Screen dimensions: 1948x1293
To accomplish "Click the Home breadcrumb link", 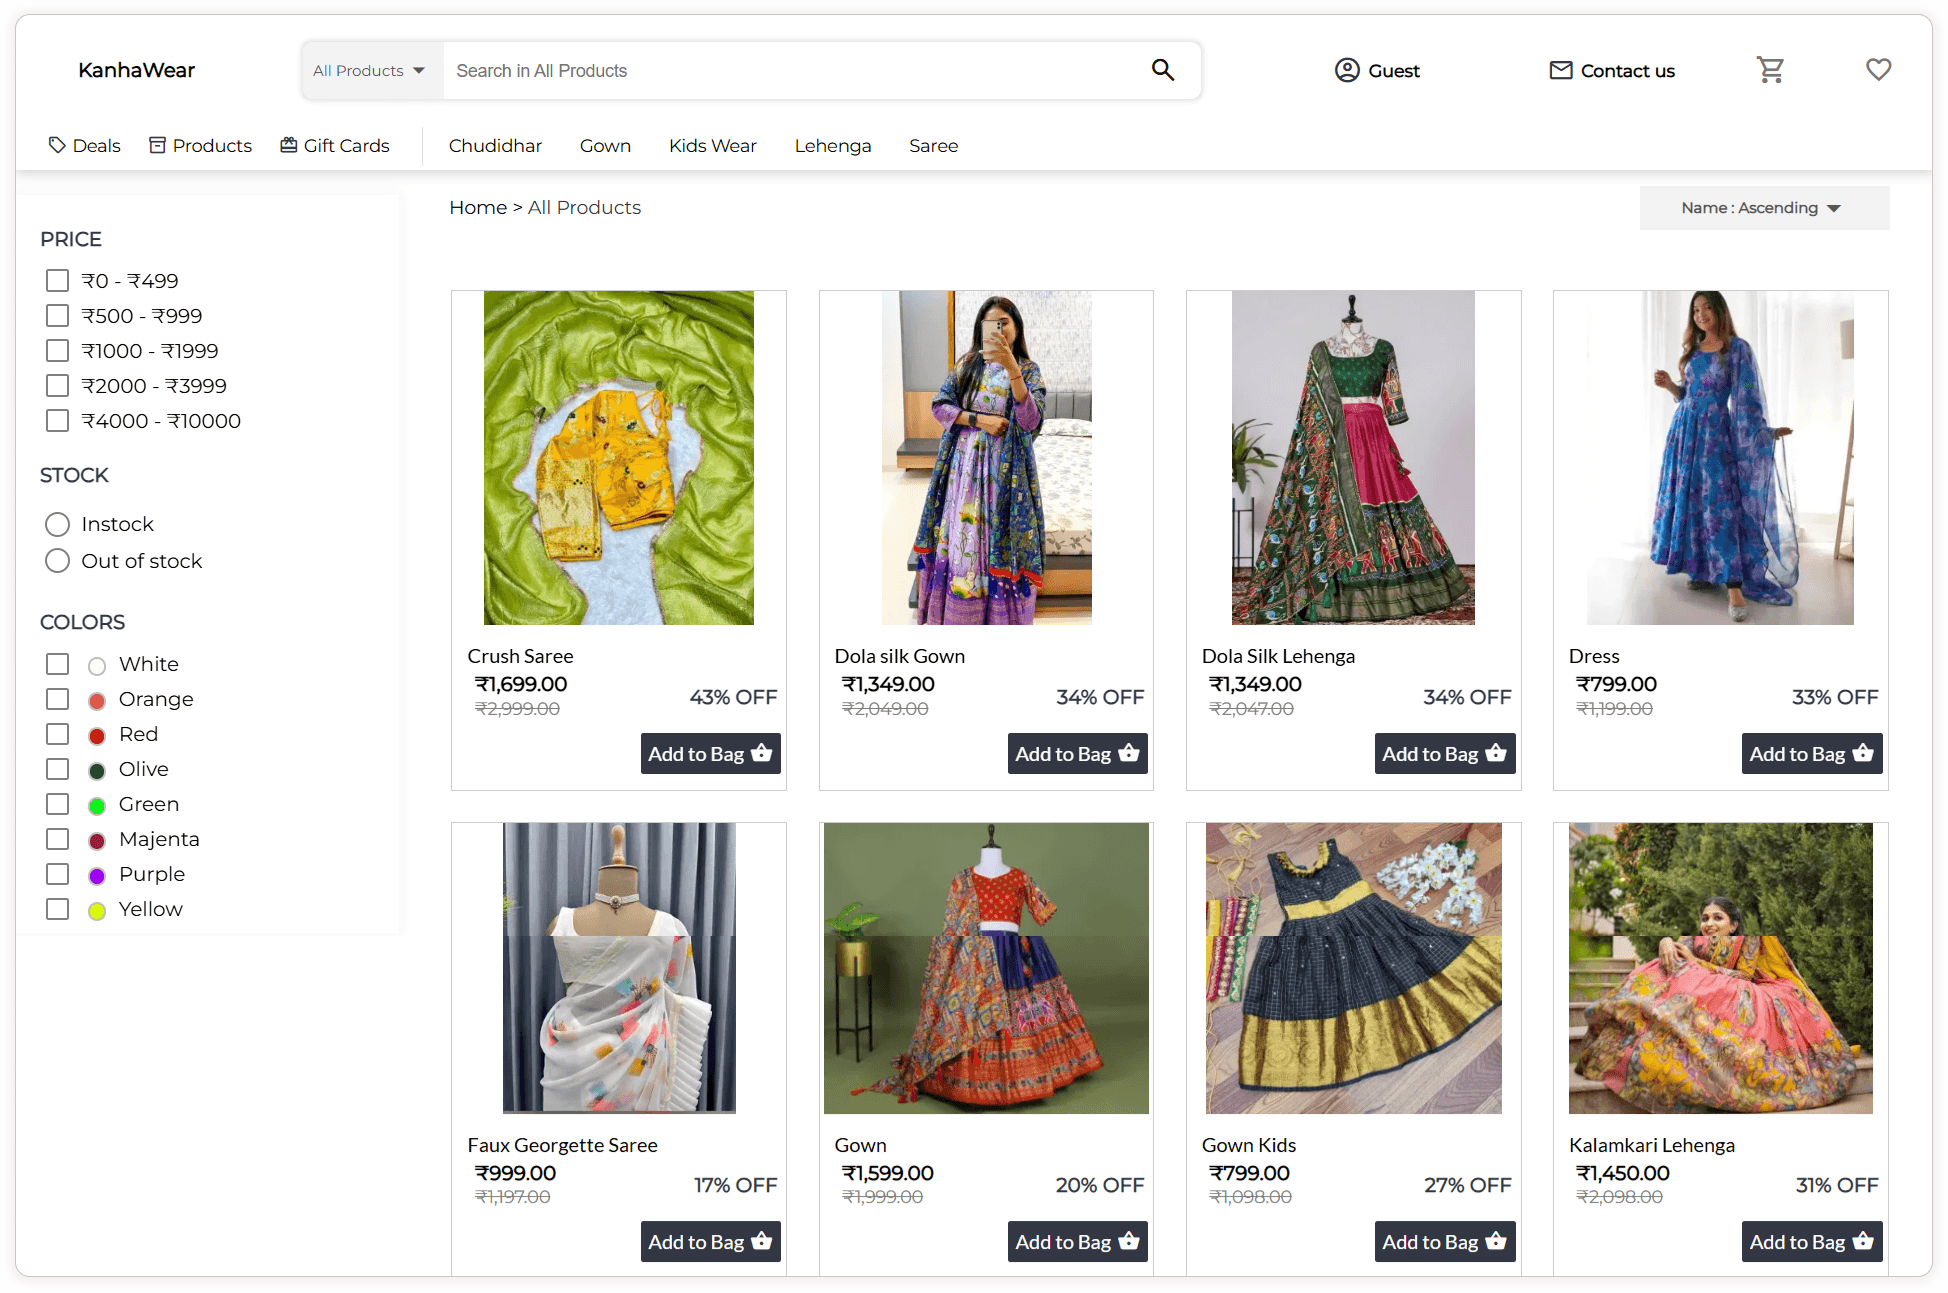I will [x=477, y=208].
